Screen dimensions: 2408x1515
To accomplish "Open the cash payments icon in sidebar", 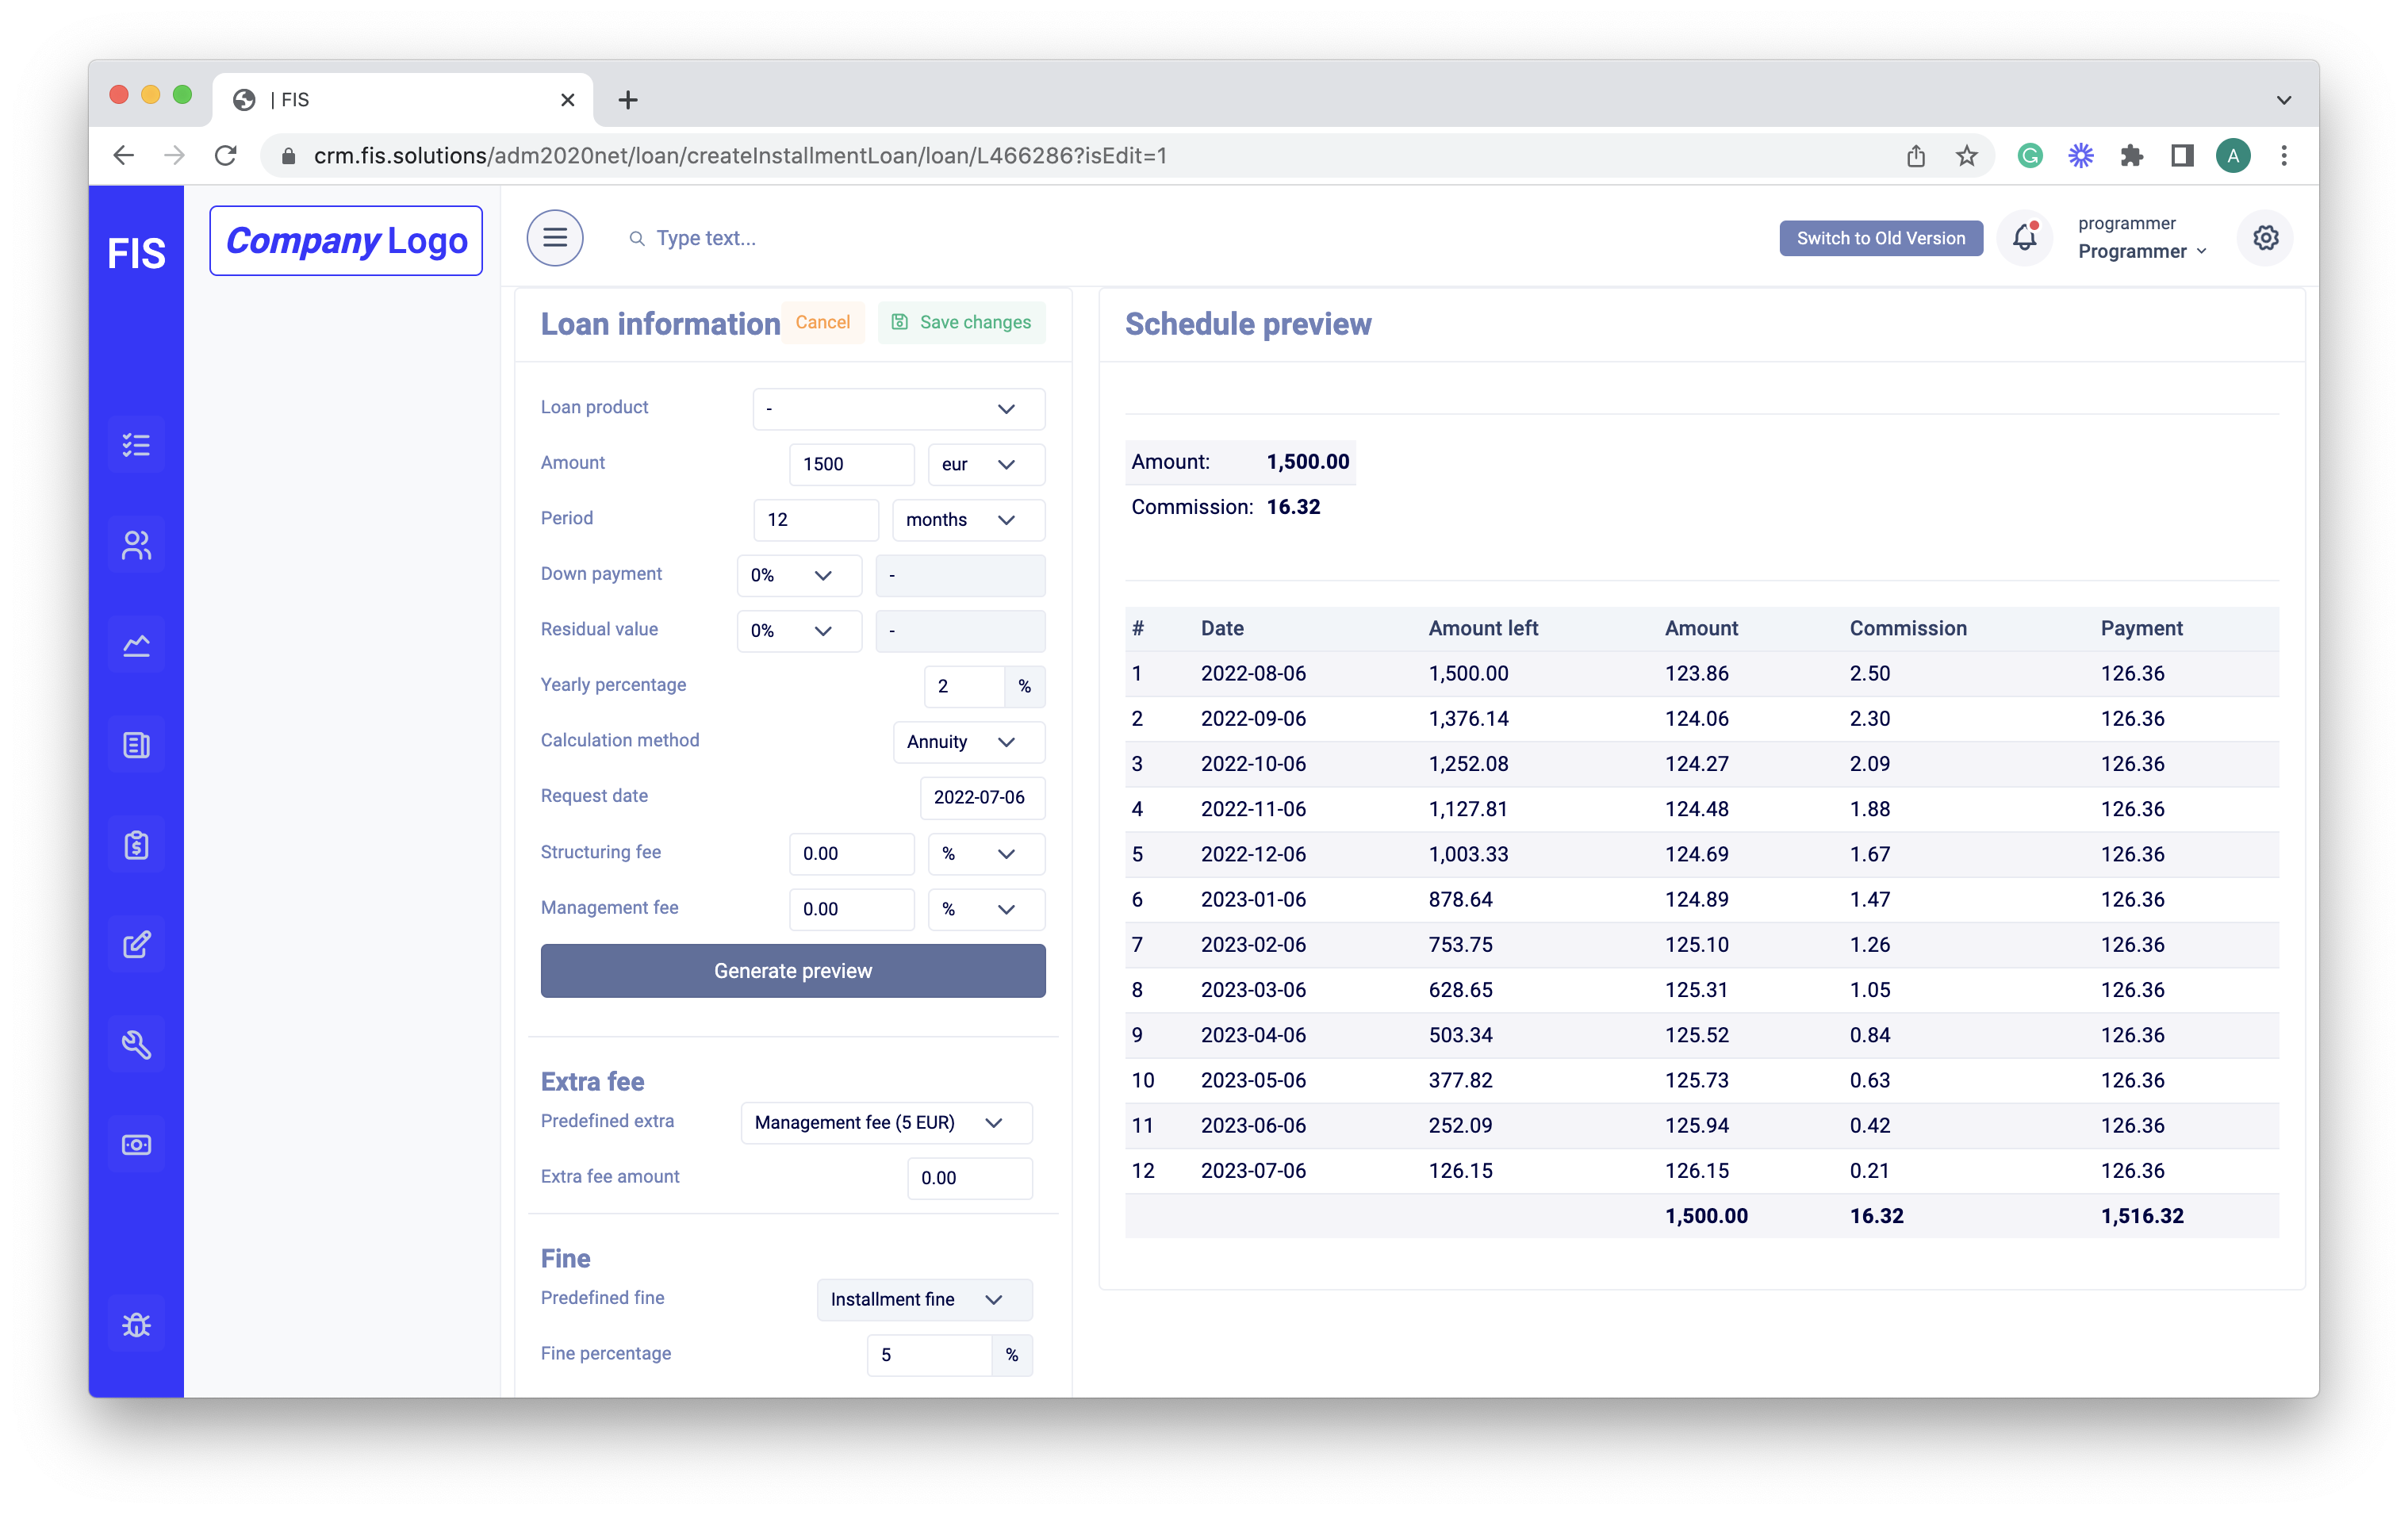I will [136, 1143].
